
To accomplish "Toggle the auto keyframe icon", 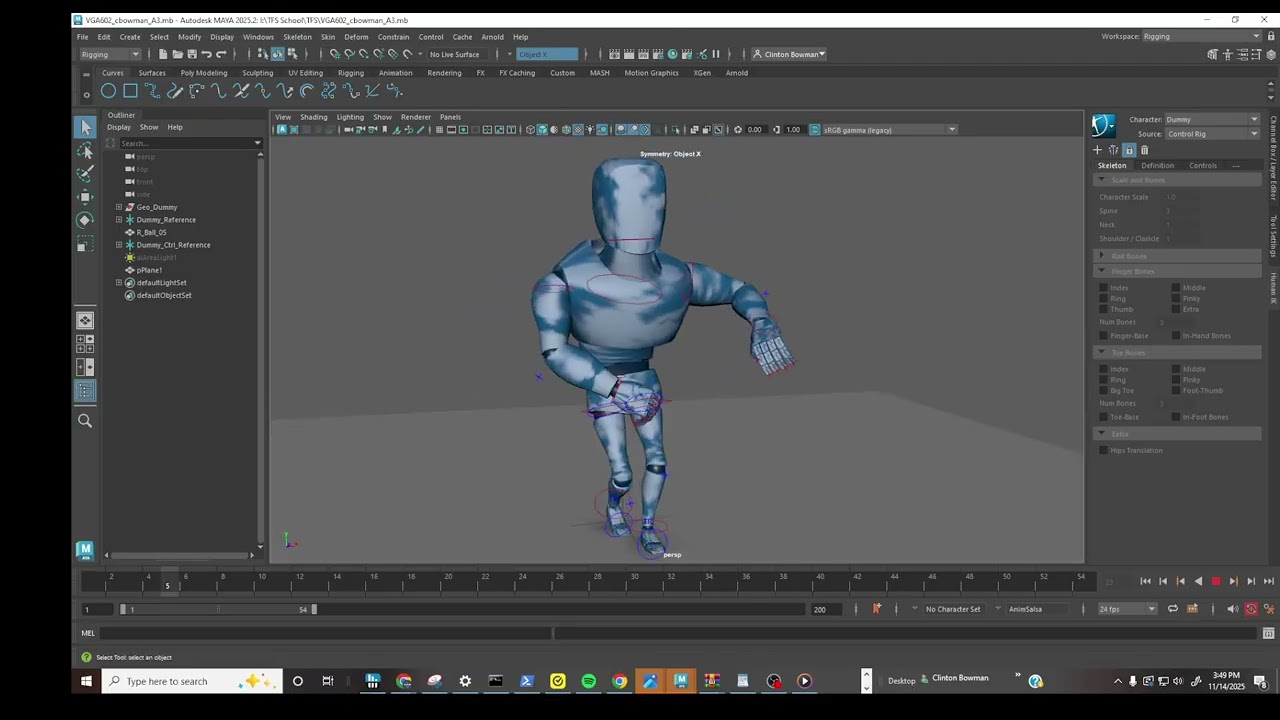I will pyautogui.click(x=1251, y=609).
